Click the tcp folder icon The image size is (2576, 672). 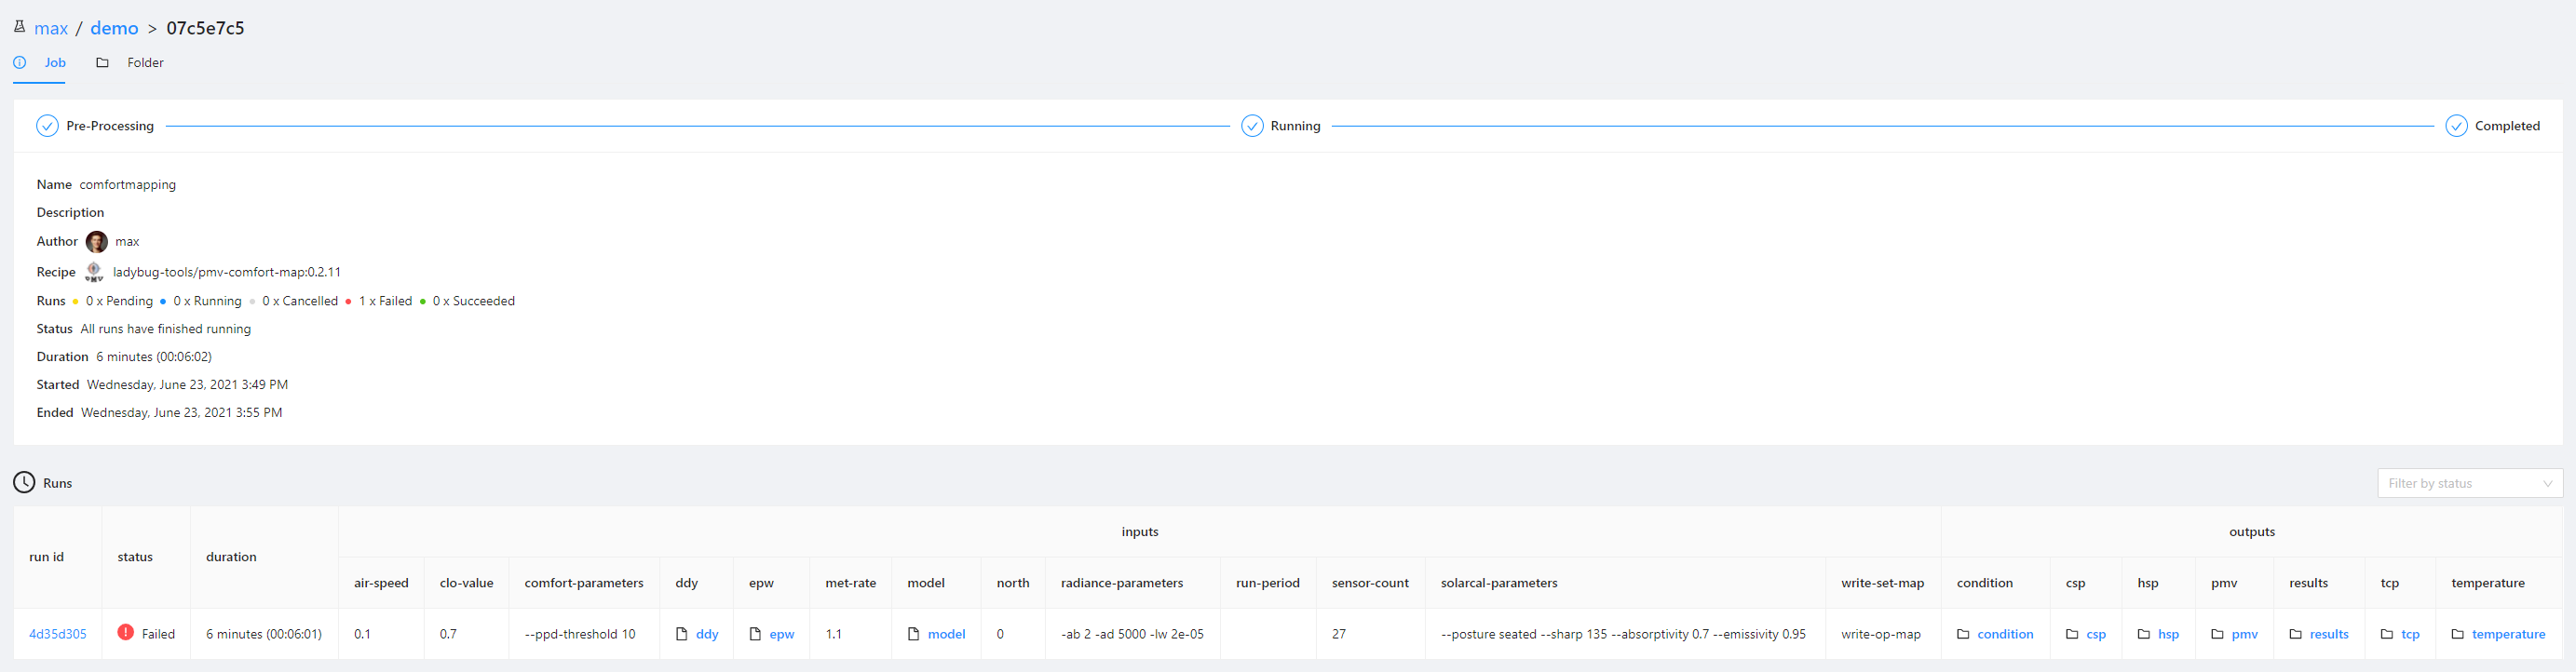(x=2387, y=634)
